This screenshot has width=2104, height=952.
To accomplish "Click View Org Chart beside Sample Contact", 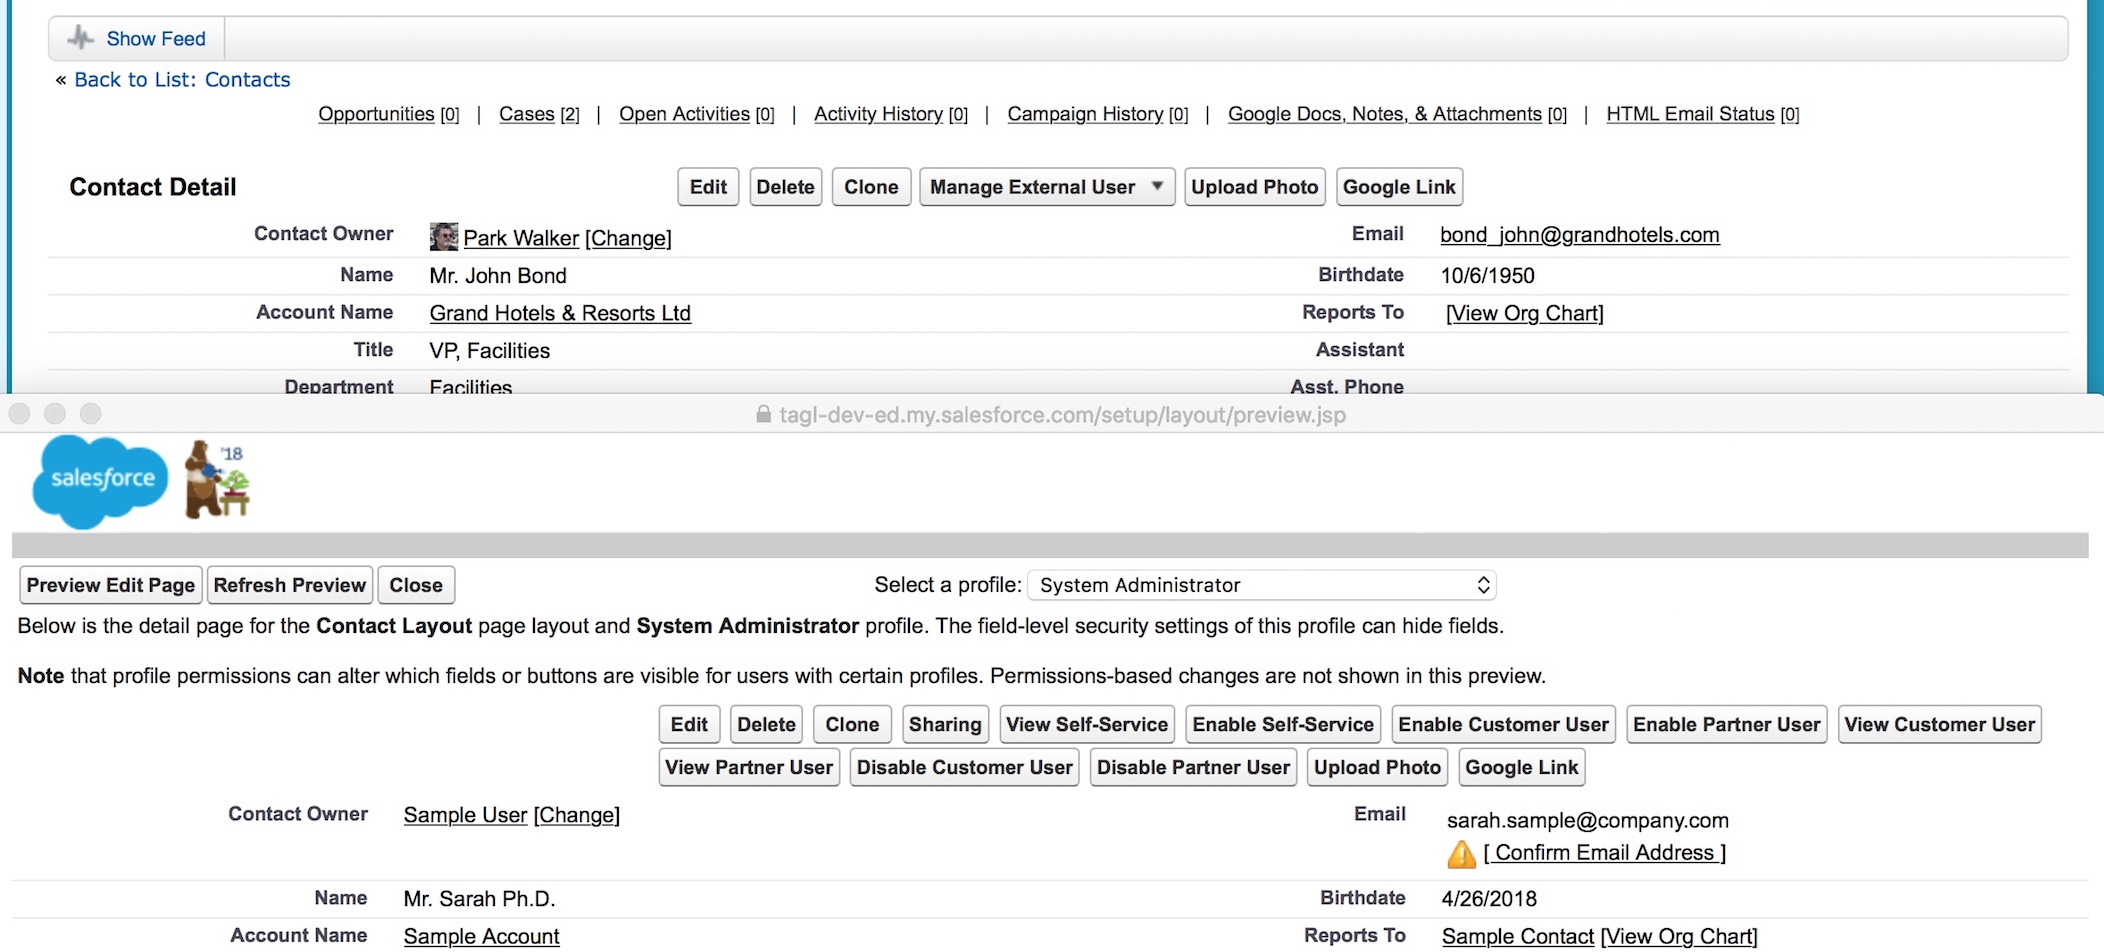I will click(1679, 936).
